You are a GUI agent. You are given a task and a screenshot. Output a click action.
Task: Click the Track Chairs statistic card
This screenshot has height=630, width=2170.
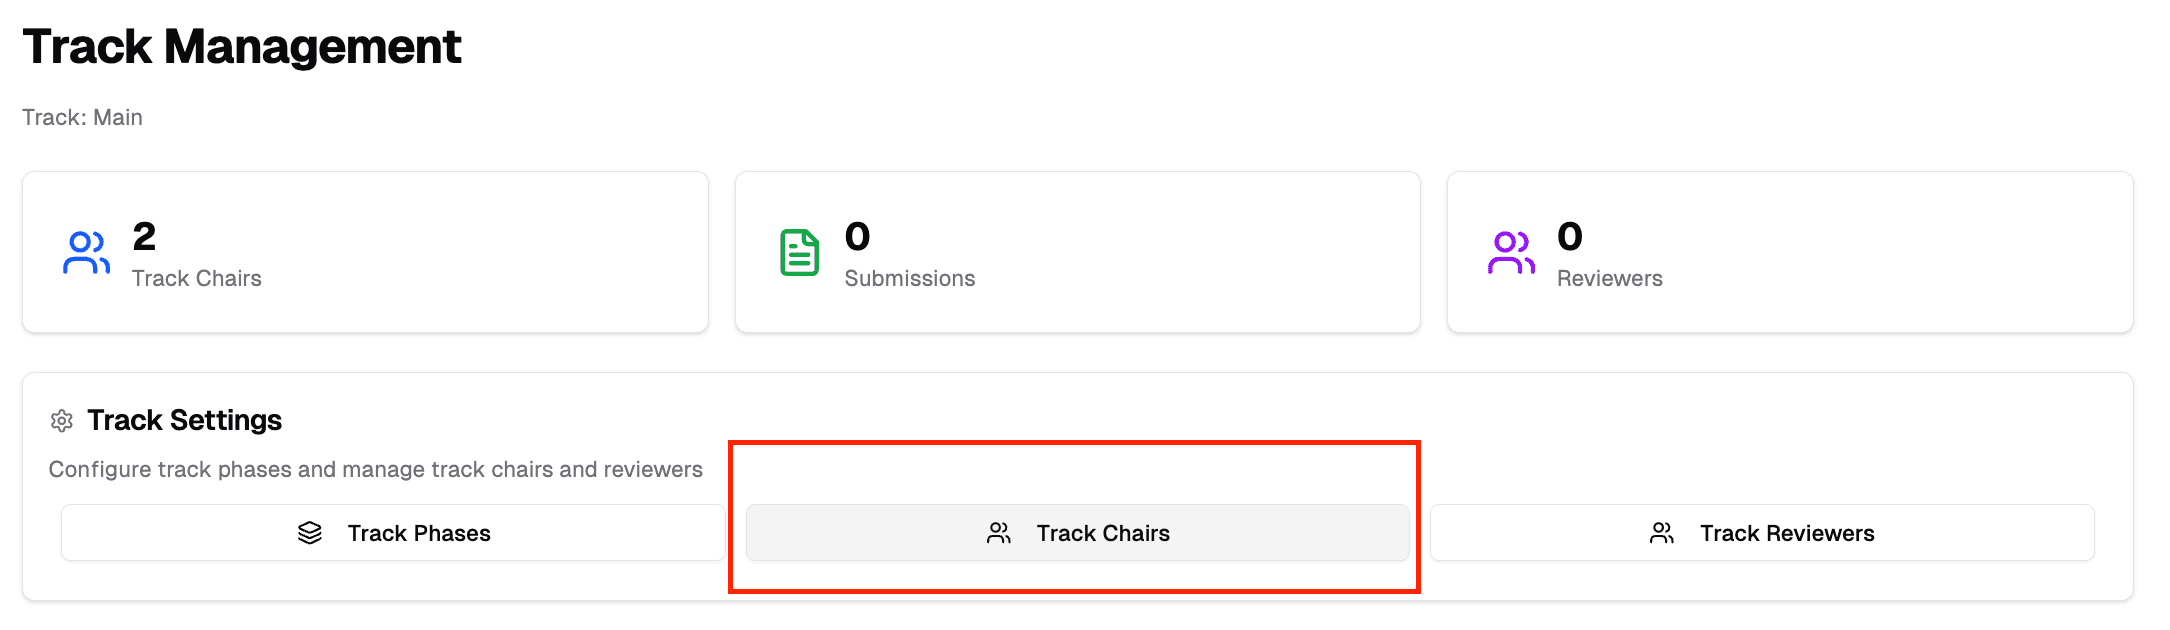(x=365, y=252)
